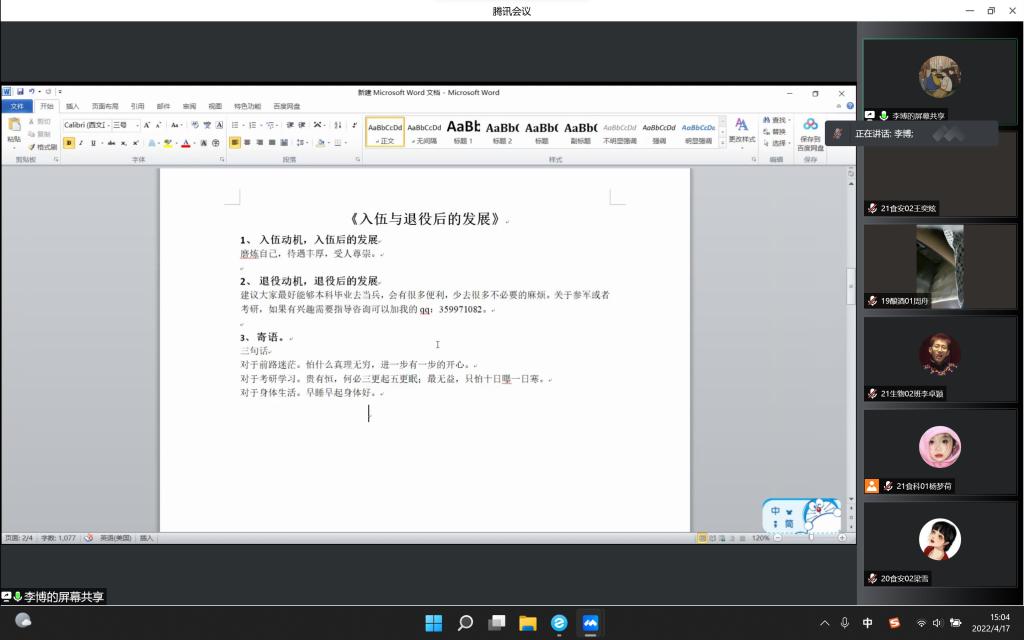Screen dimensions: 1024x640
Task: Click the Replace button
Action: coord(778,131)
